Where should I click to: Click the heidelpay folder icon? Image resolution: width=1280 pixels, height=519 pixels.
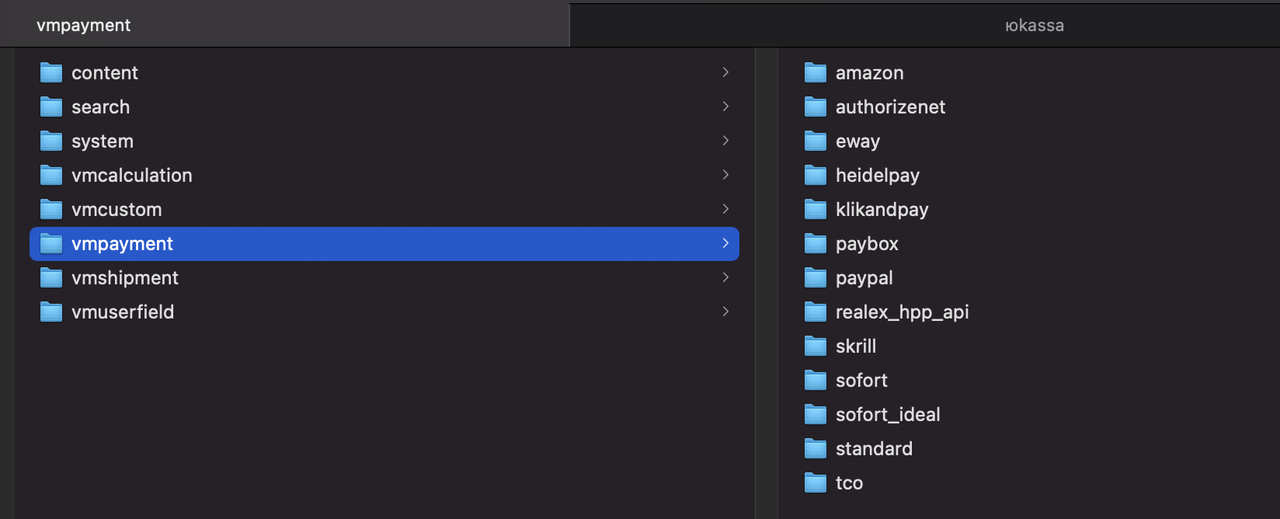(x=816, y=175)
